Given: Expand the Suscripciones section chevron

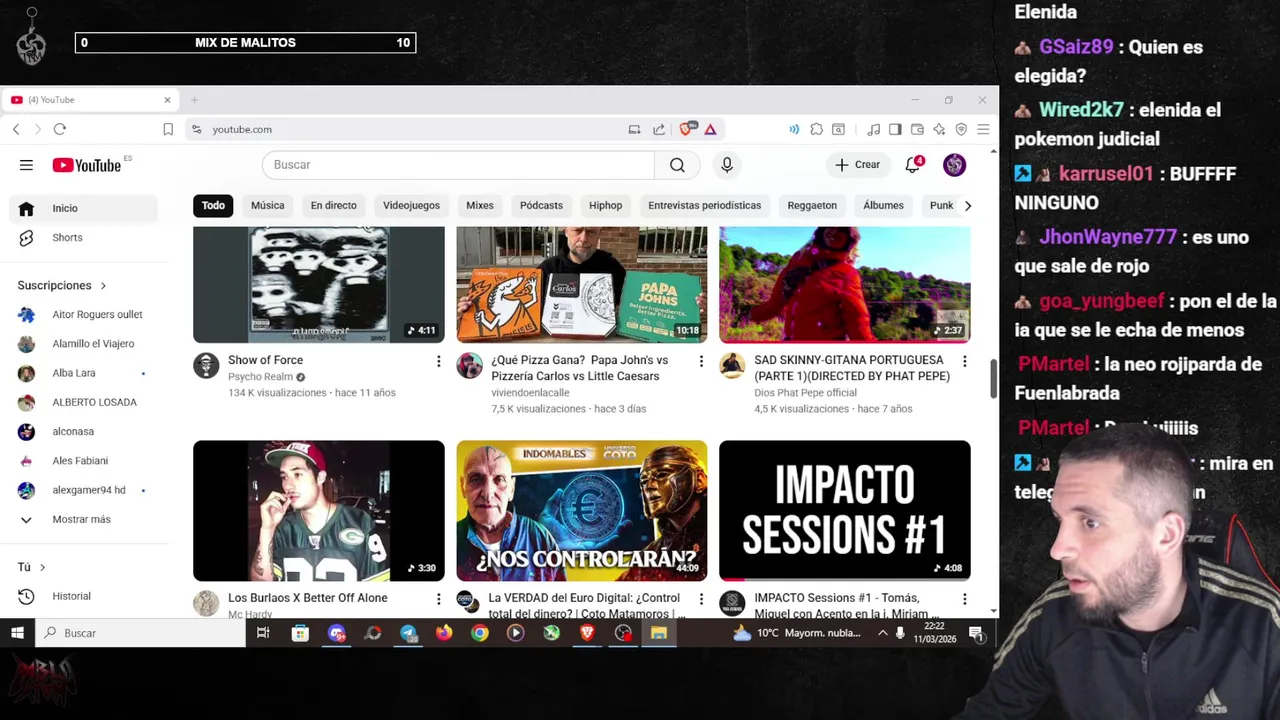Looking at the screenshot, I should 103,286.
